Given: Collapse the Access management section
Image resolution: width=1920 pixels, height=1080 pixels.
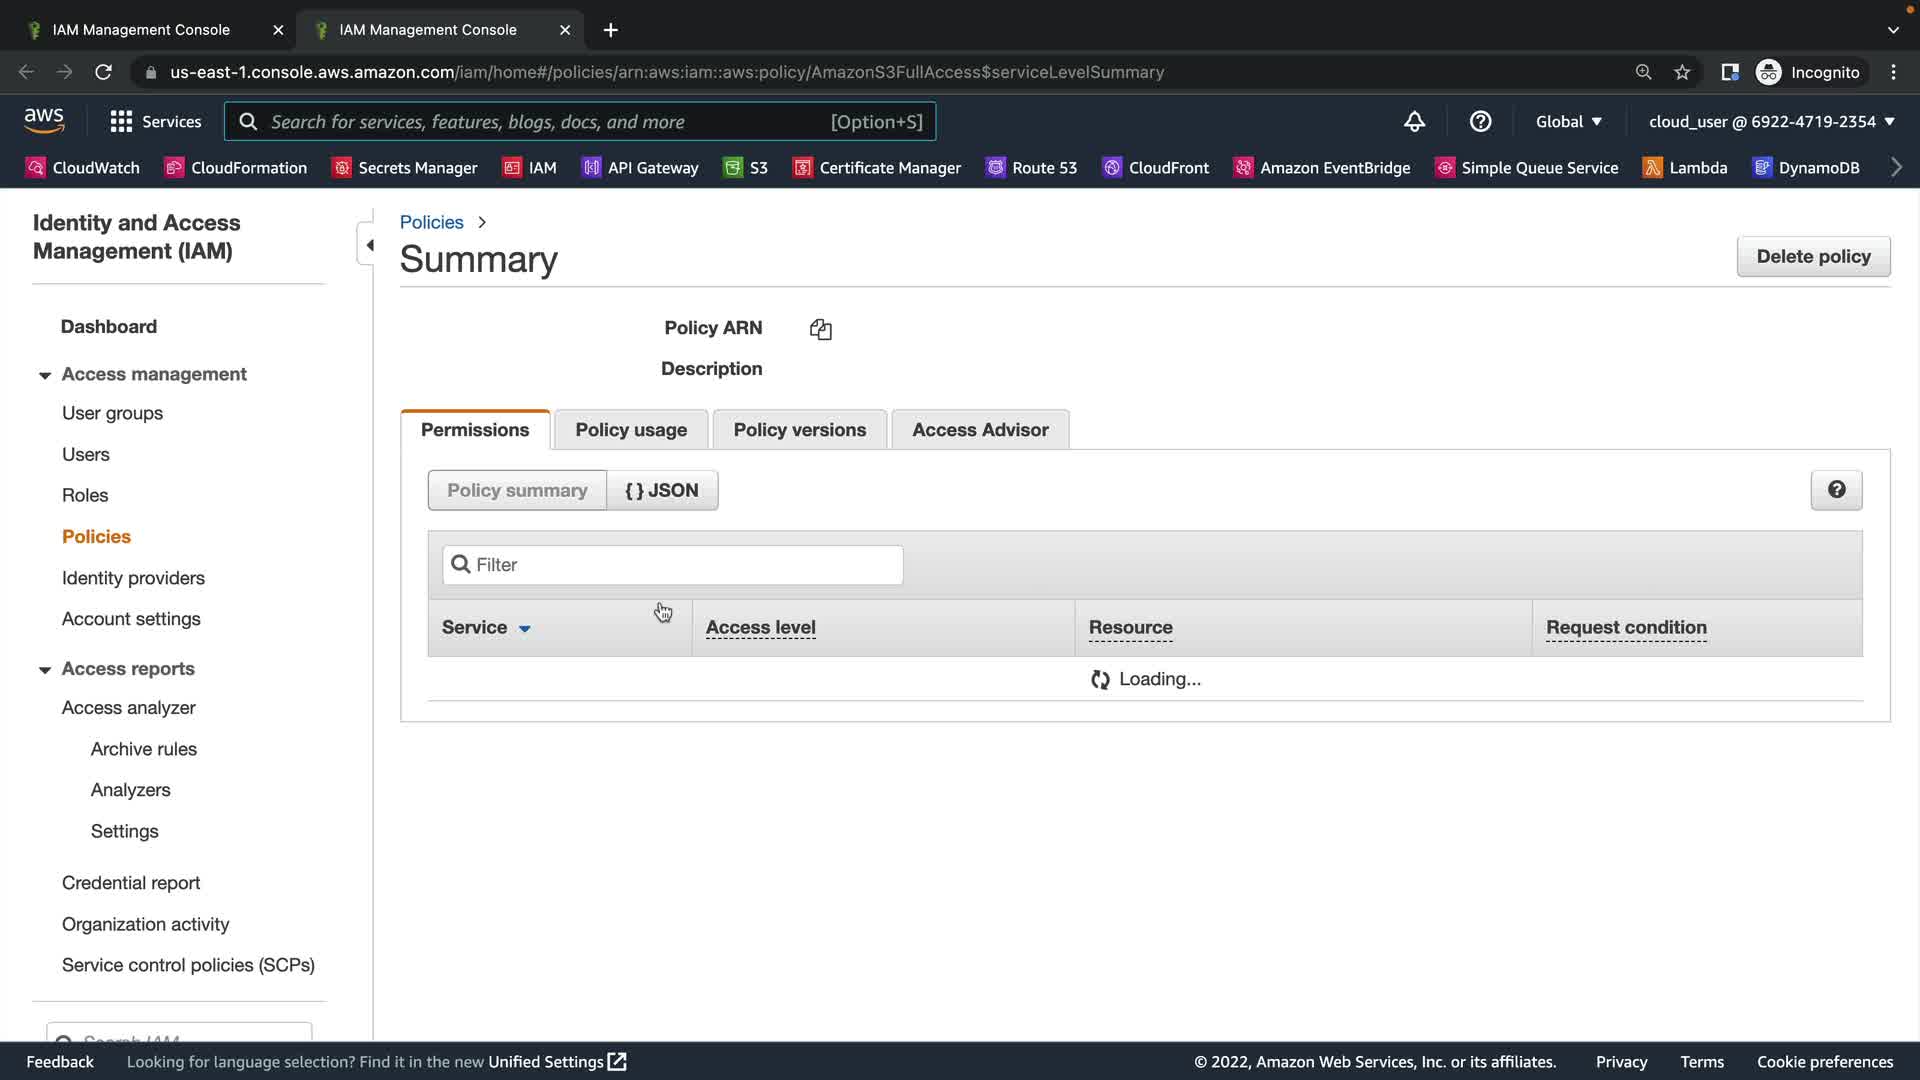Looking at the screenshot, I should [x=45, y=375].
